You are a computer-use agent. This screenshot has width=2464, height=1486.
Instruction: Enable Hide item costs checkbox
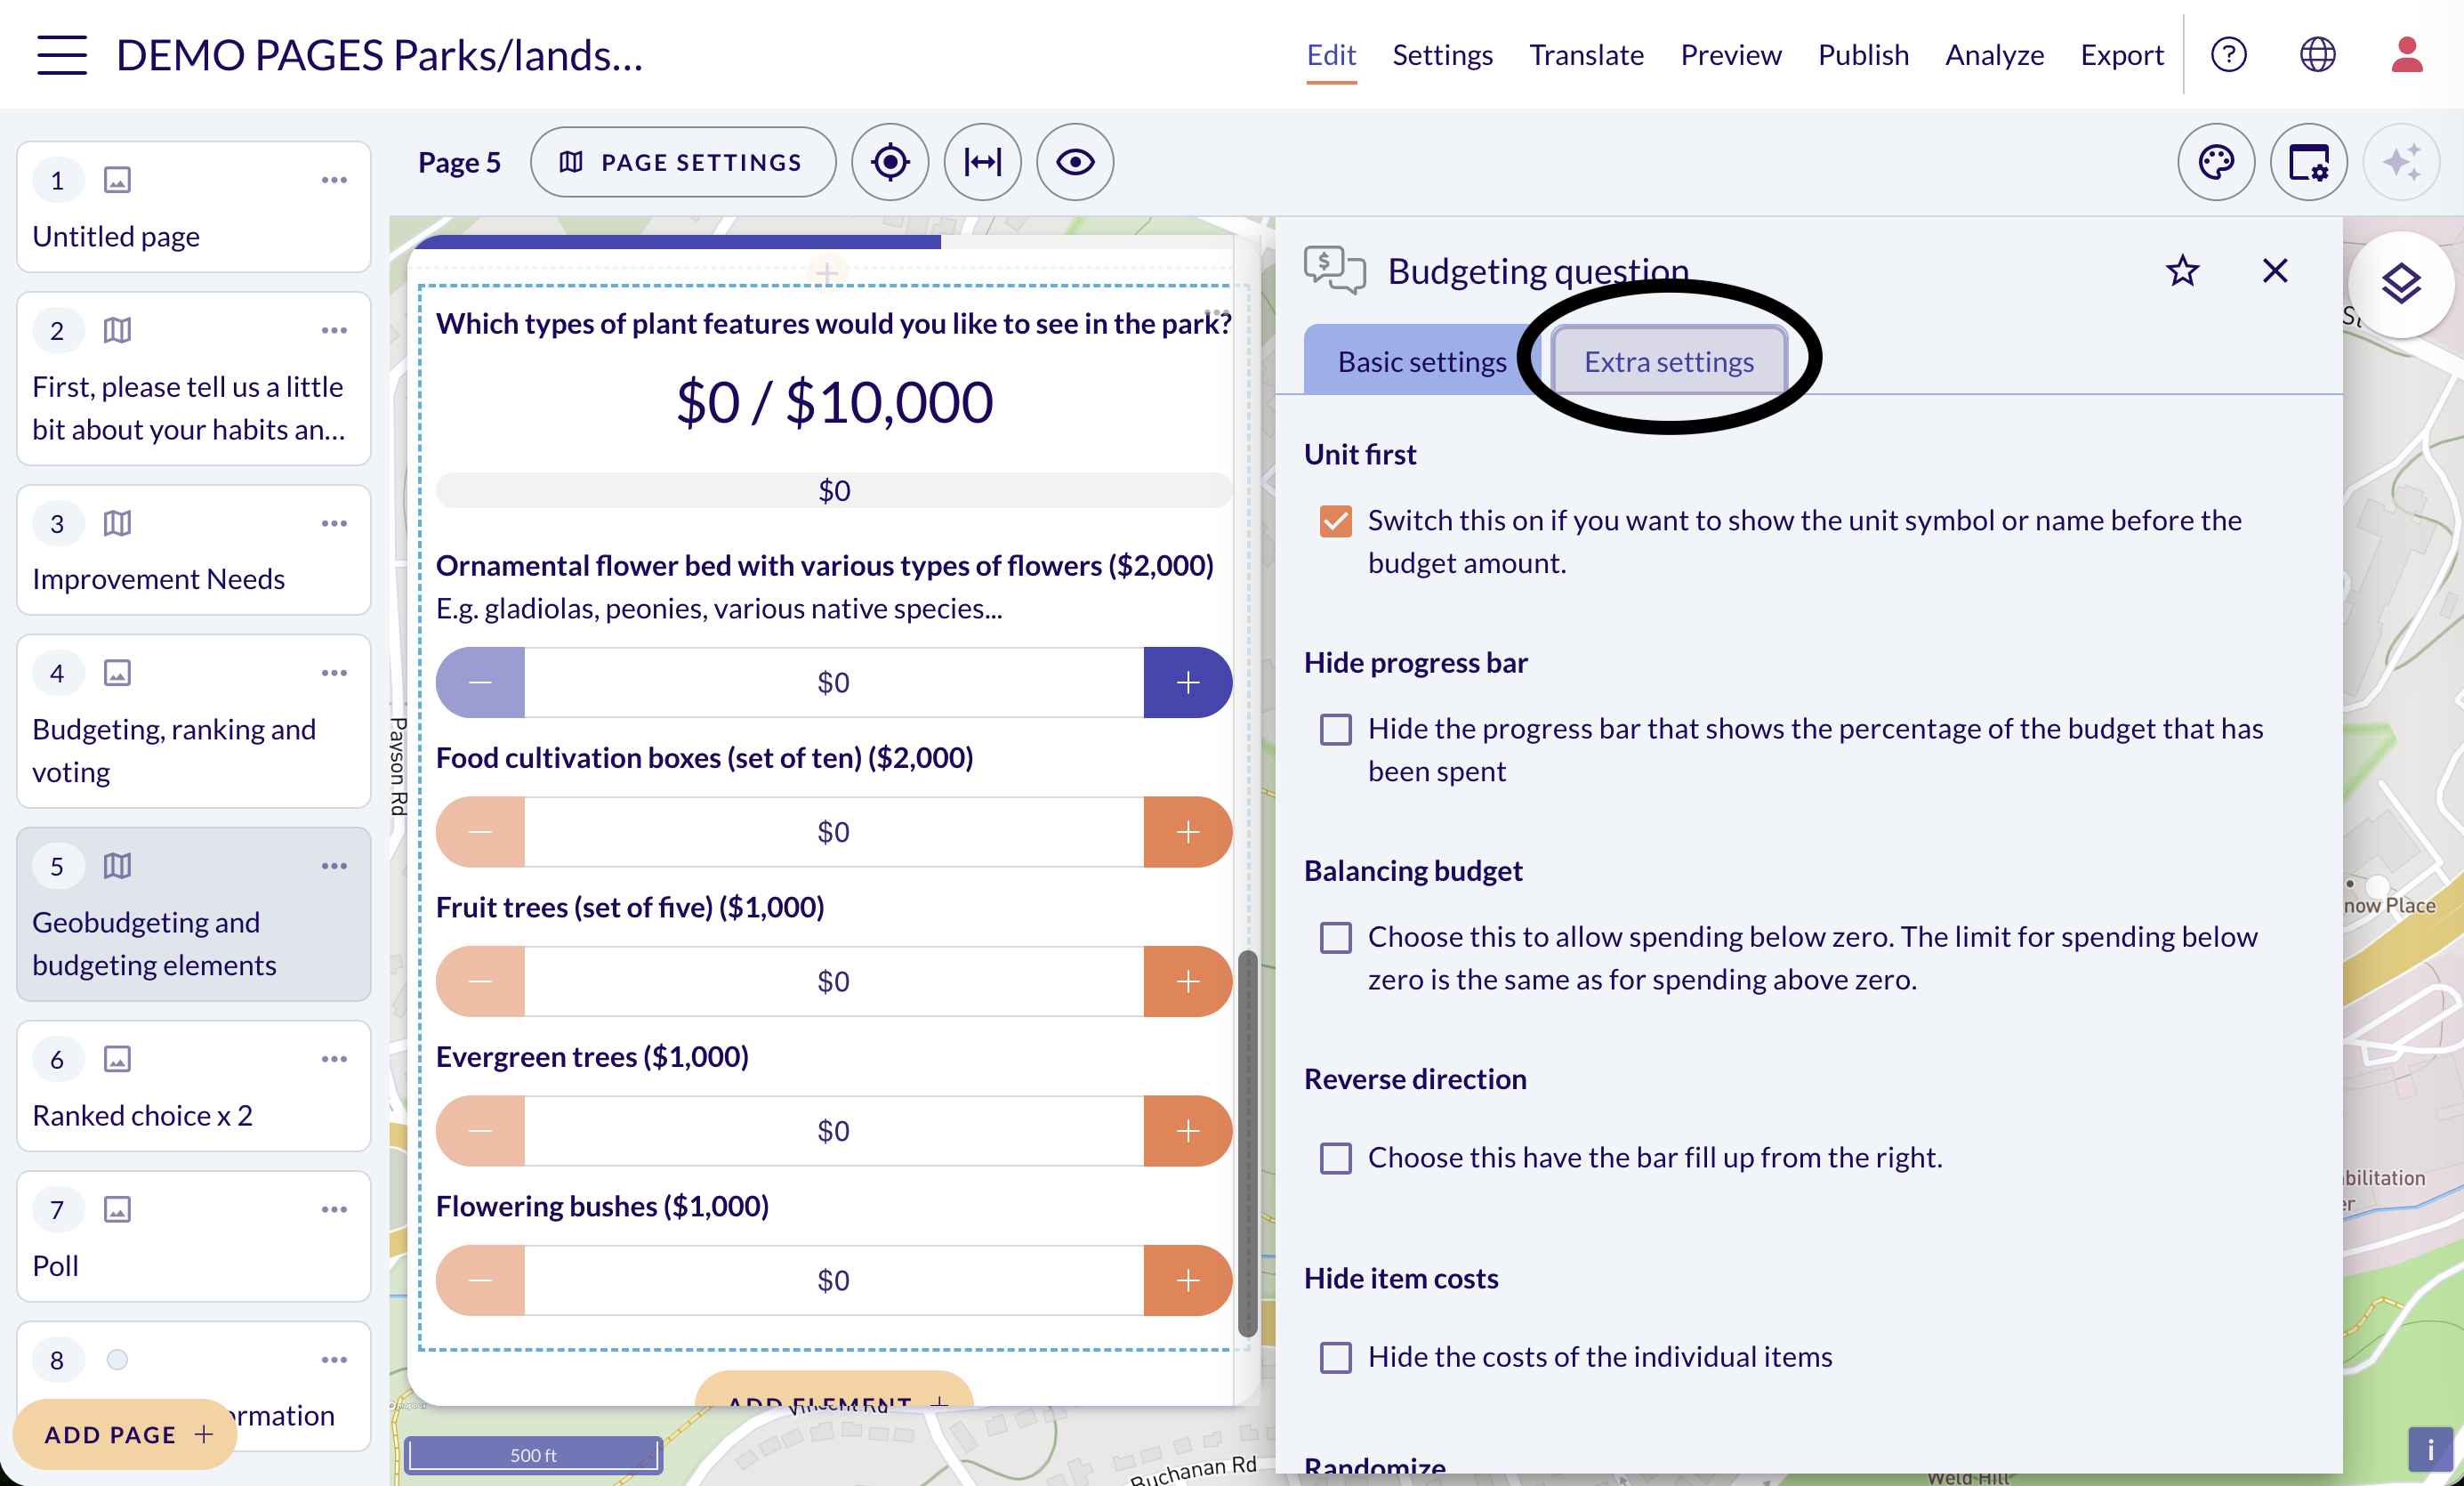1335,1357
